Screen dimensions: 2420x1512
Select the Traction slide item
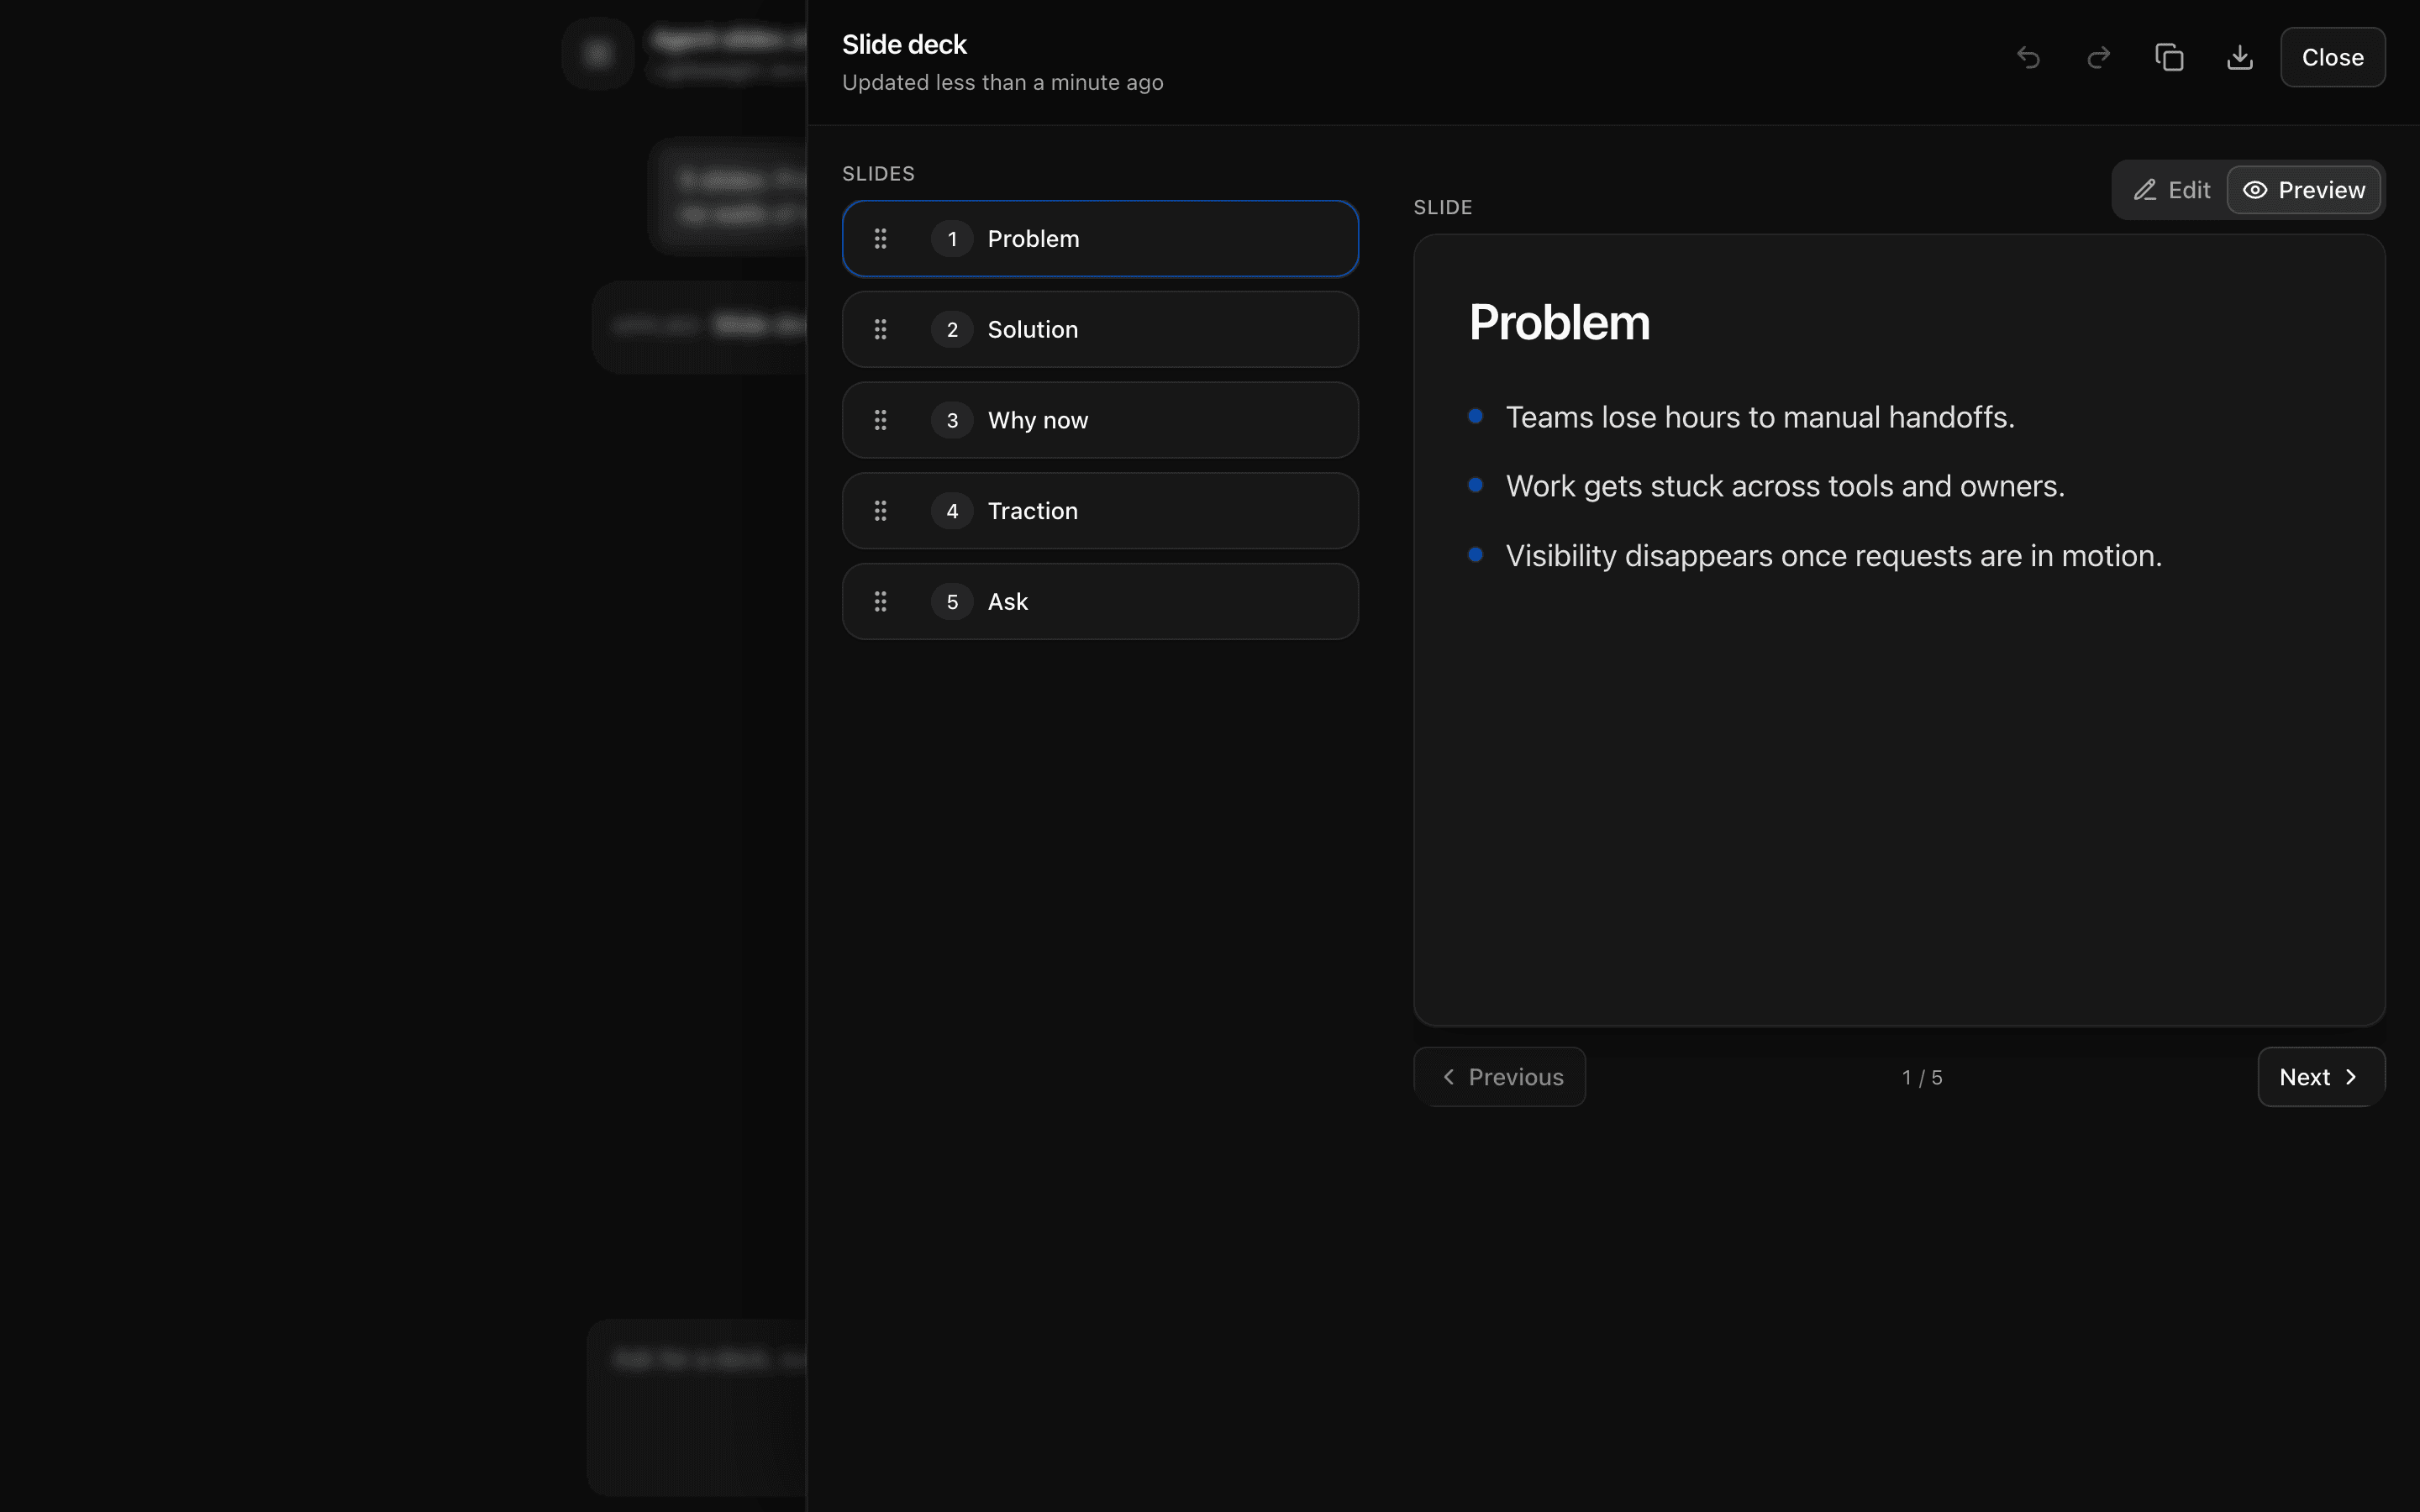tap(1100, 511)
